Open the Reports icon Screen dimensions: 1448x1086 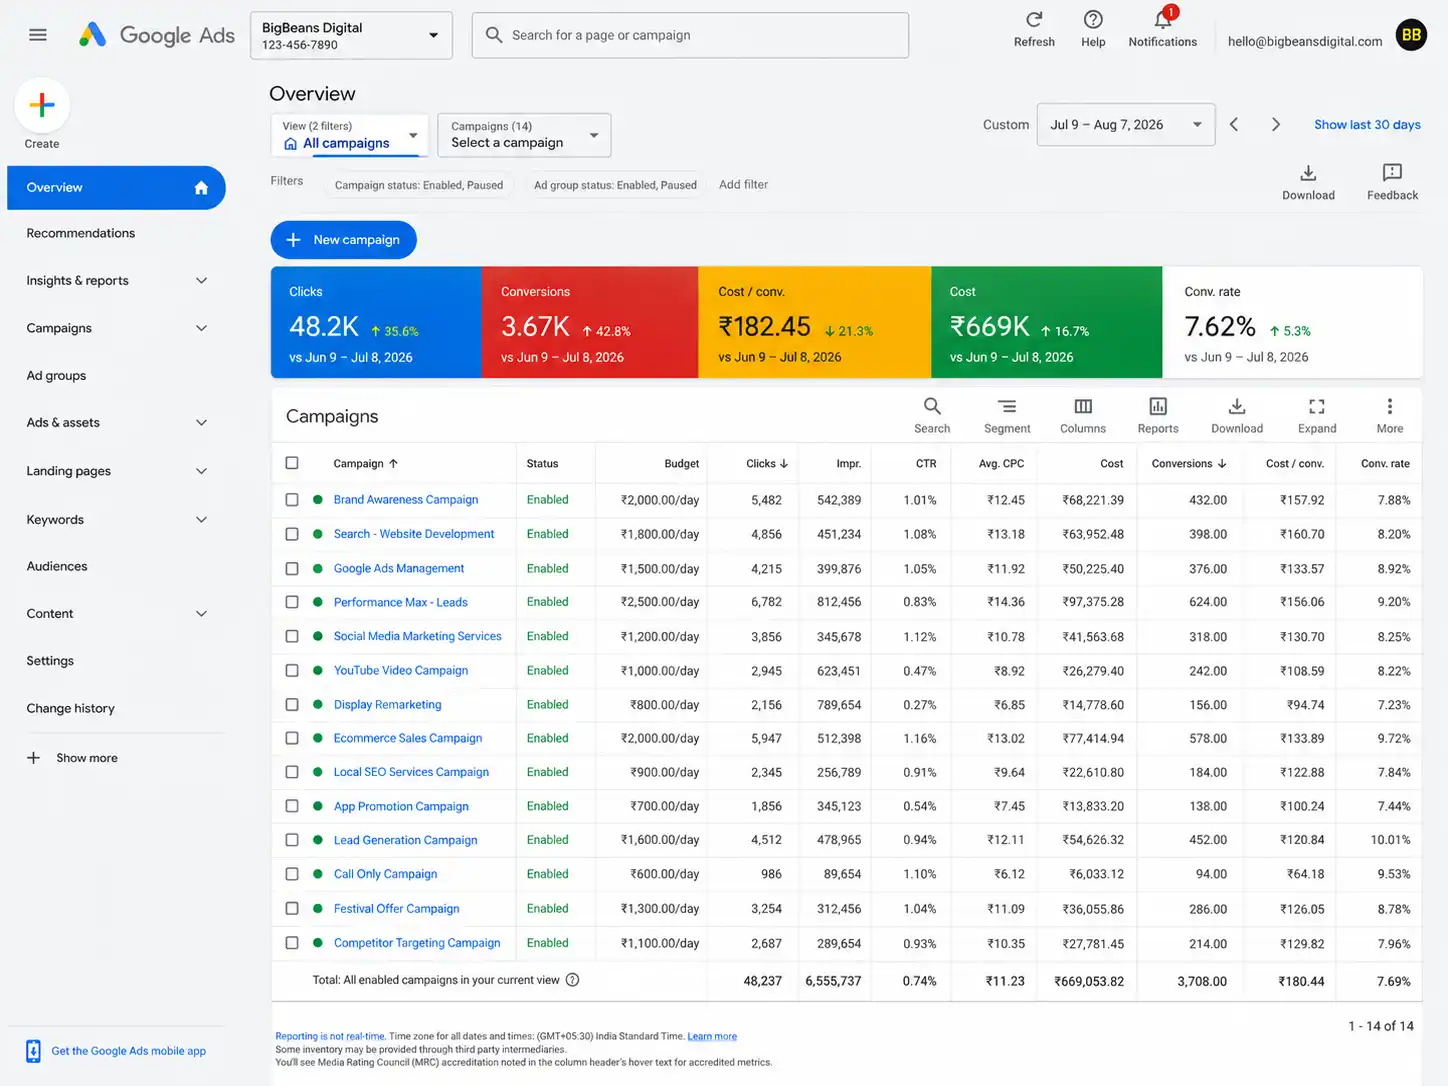tap(1158, 406)
